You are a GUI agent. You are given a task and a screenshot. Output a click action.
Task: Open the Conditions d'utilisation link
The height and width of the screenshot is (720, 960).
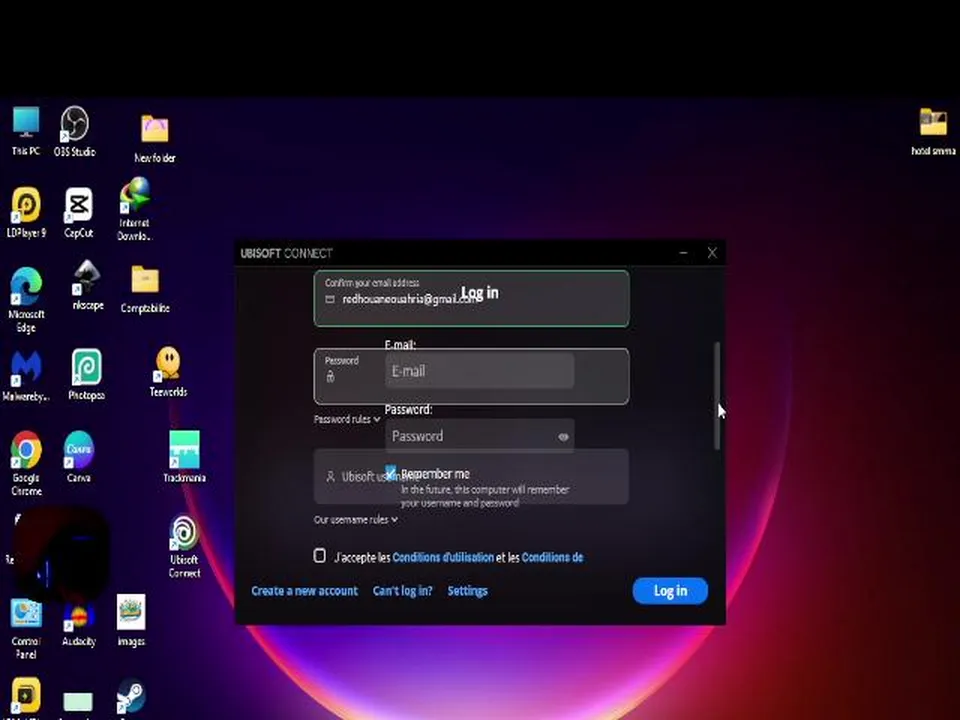pos(443,557)
